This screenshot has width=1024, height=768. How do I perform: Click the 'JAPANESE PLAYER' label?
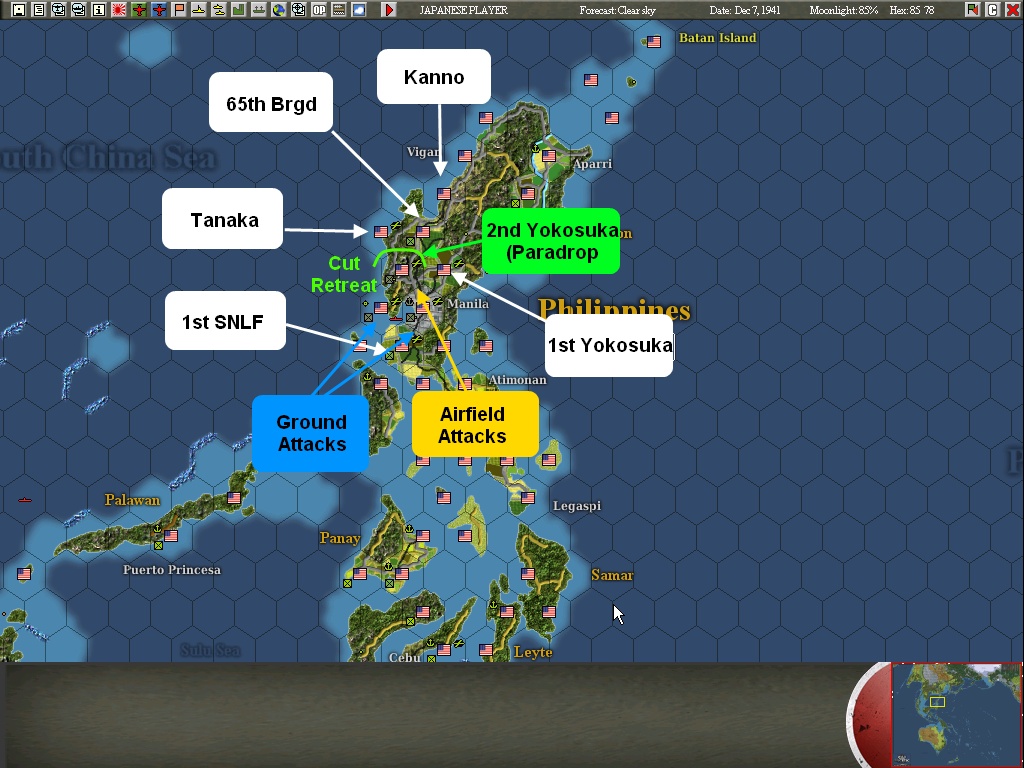point(463,10)
